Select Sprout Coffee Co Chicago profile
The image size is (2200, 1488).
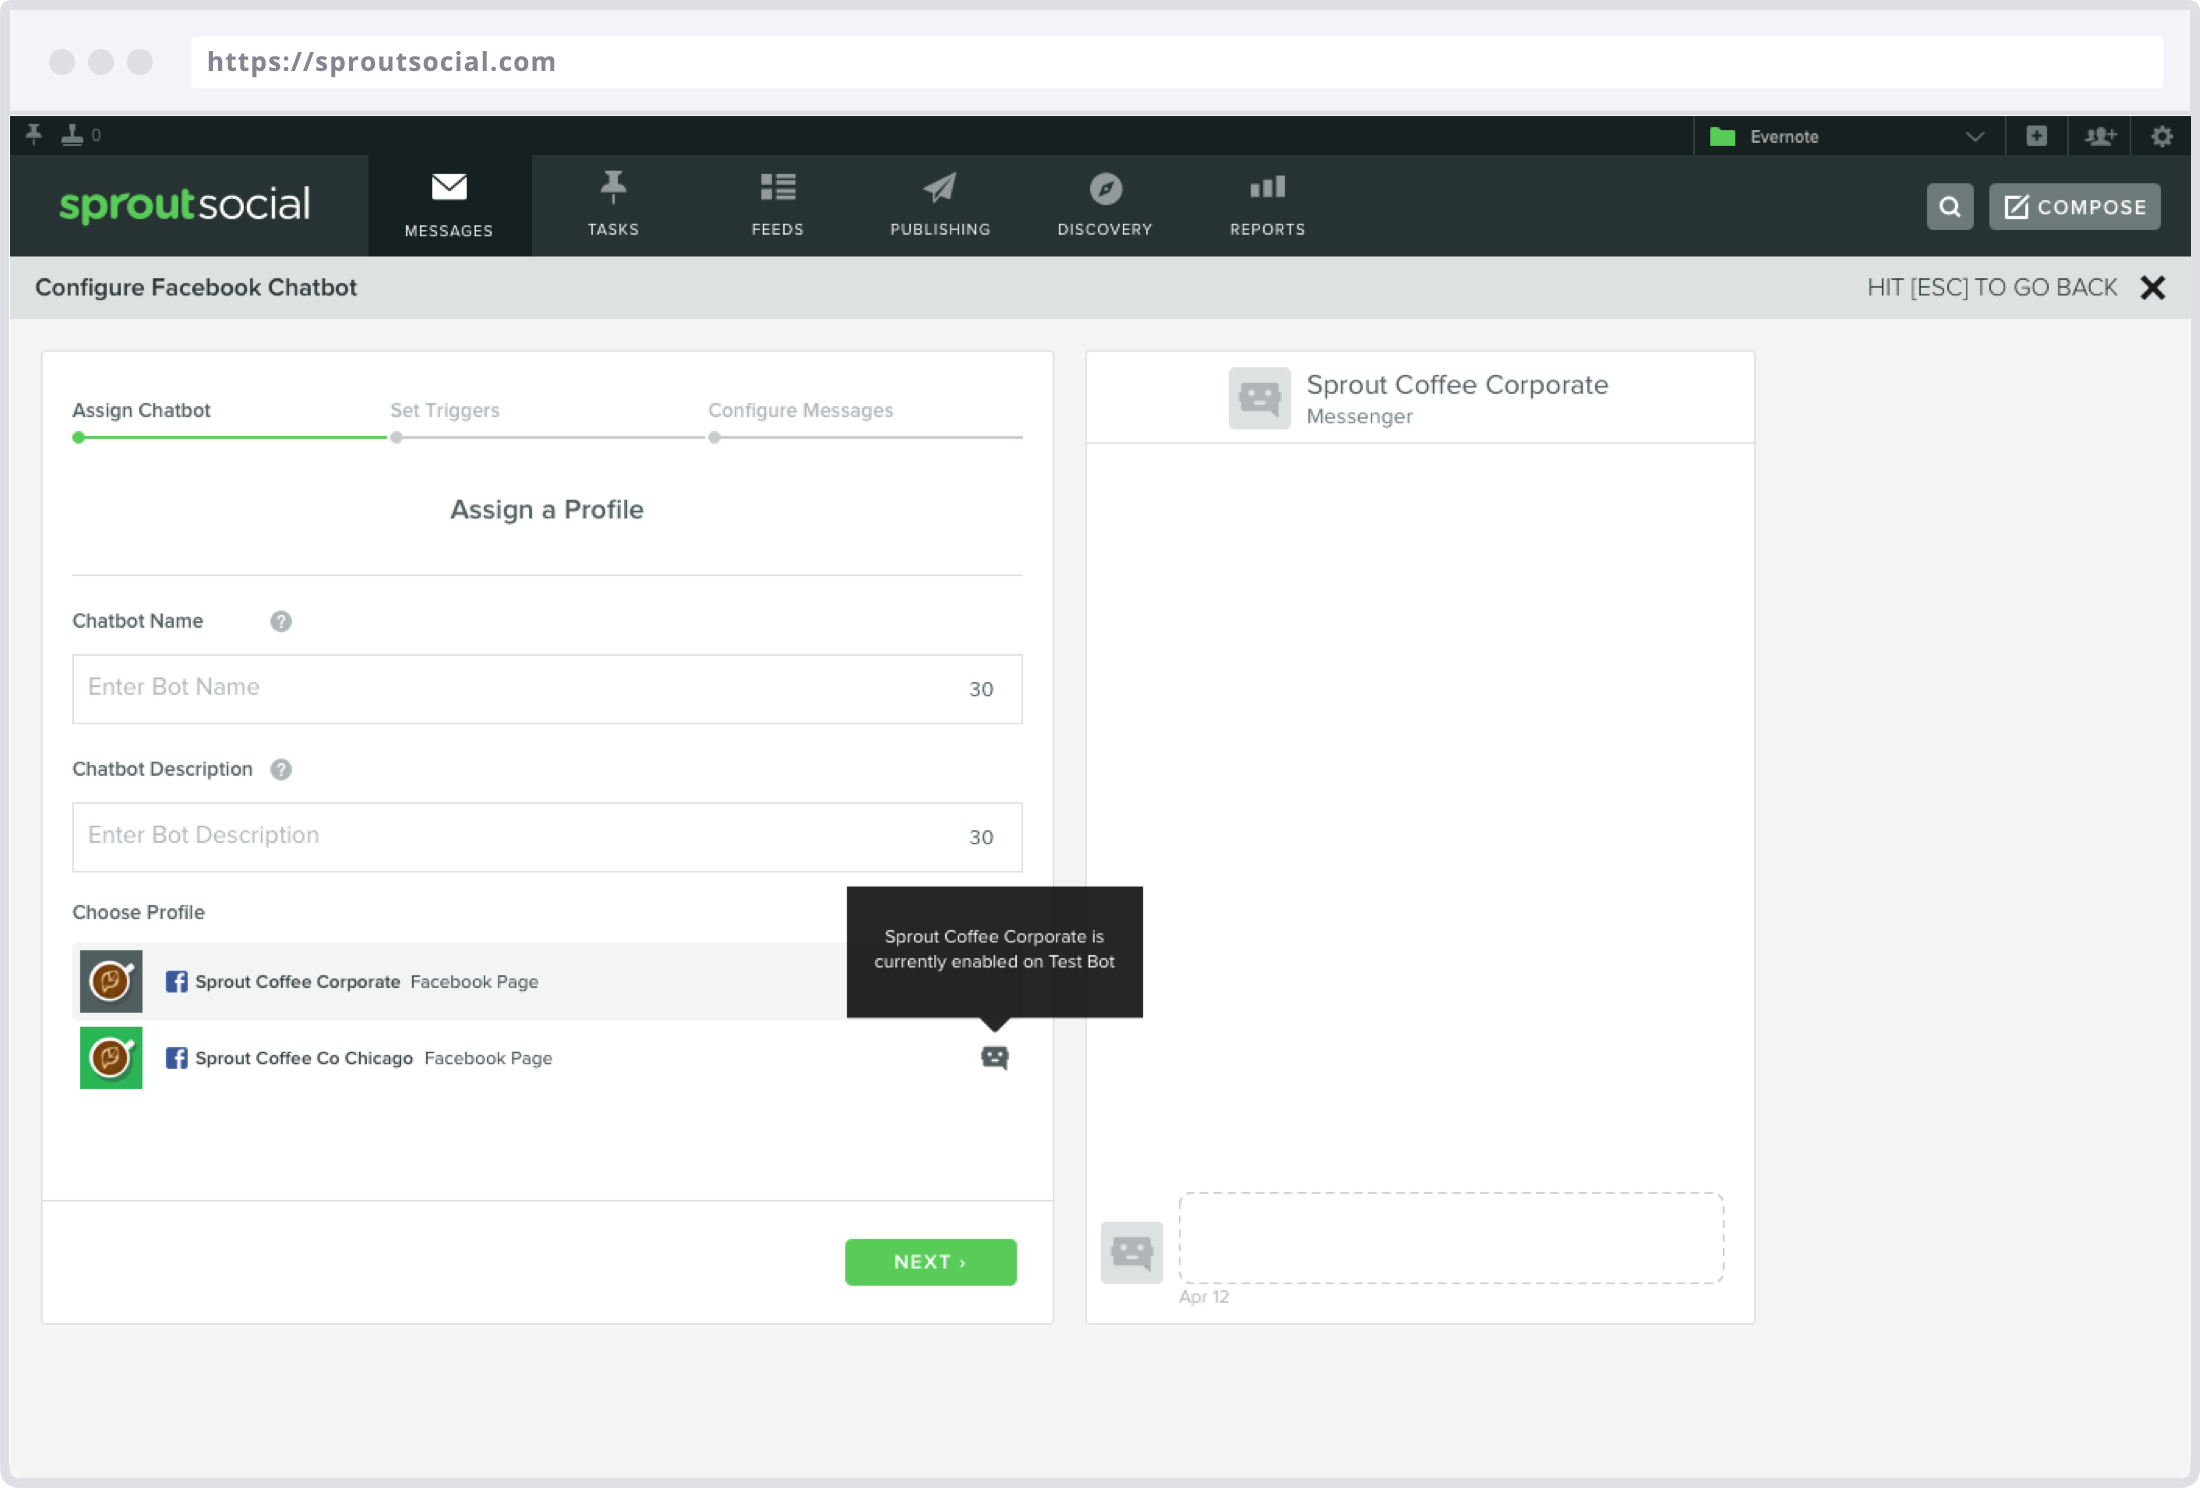(547, 1058)
